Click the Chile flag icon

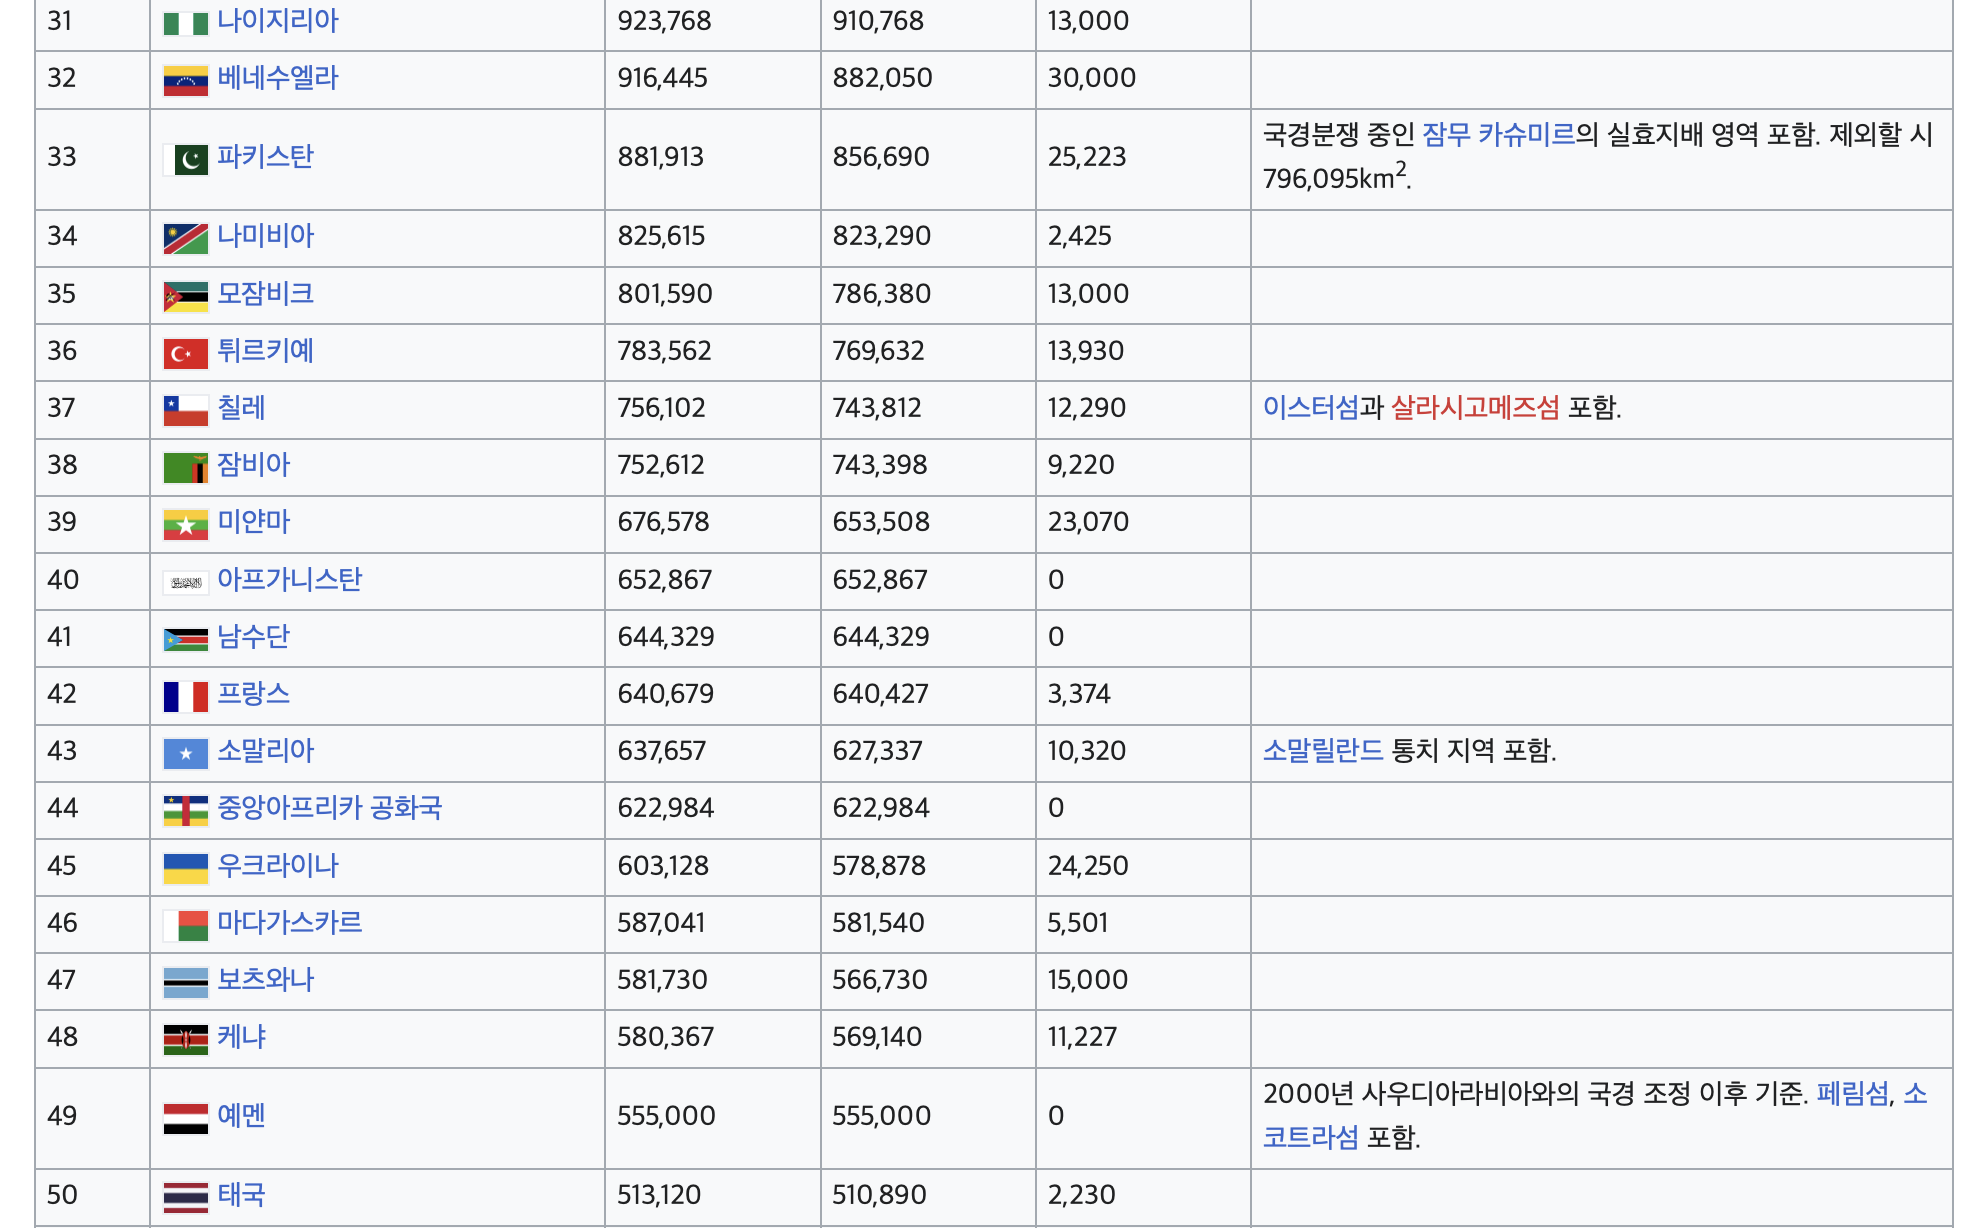coord(185,410)
